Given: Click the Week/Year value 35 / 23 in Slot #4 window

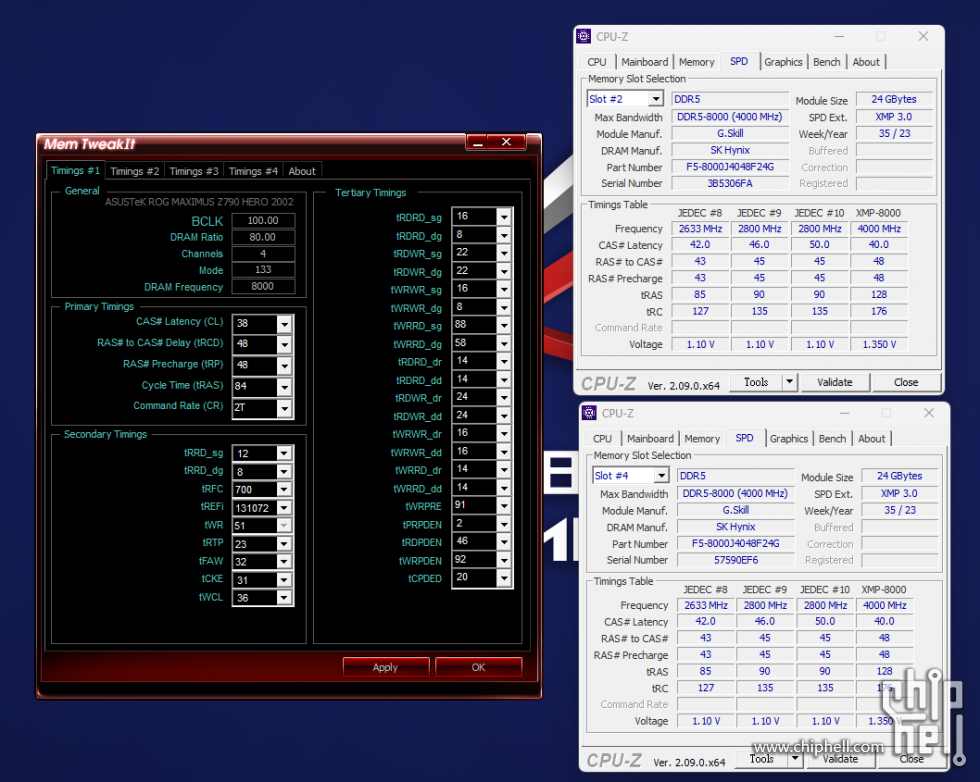Looking at the screenshot, I should click(900, 510).
